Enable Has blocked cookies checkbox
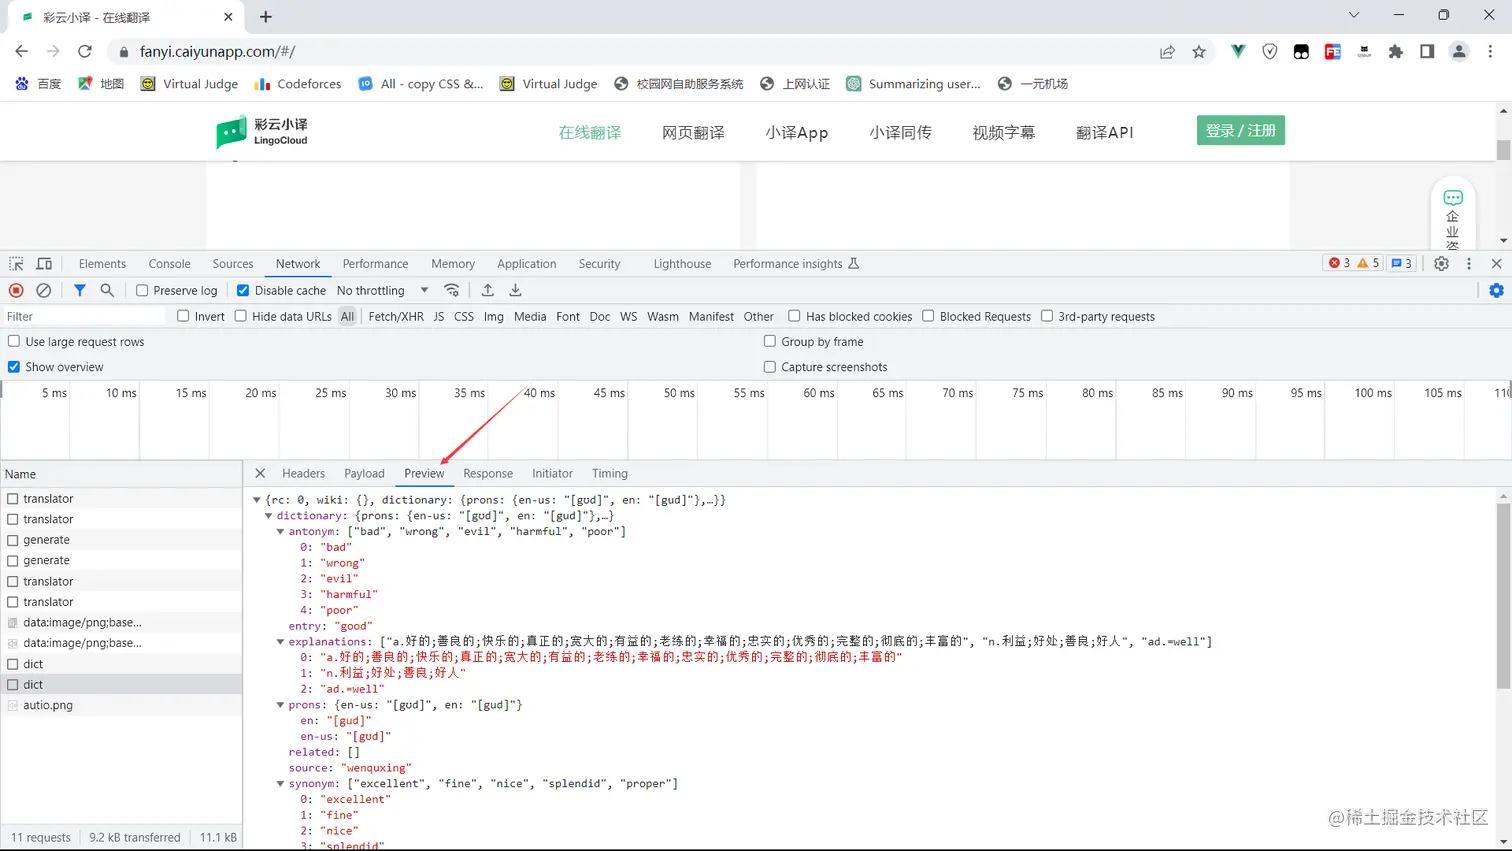This screenshot has width=1512, height=851. pyautogui.click(x=794, y=316)
